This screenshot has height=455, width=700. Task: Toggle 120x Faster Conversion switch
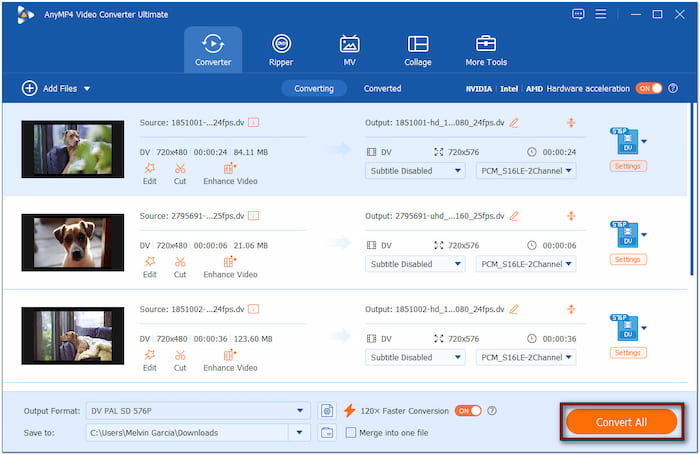[468, 411]
